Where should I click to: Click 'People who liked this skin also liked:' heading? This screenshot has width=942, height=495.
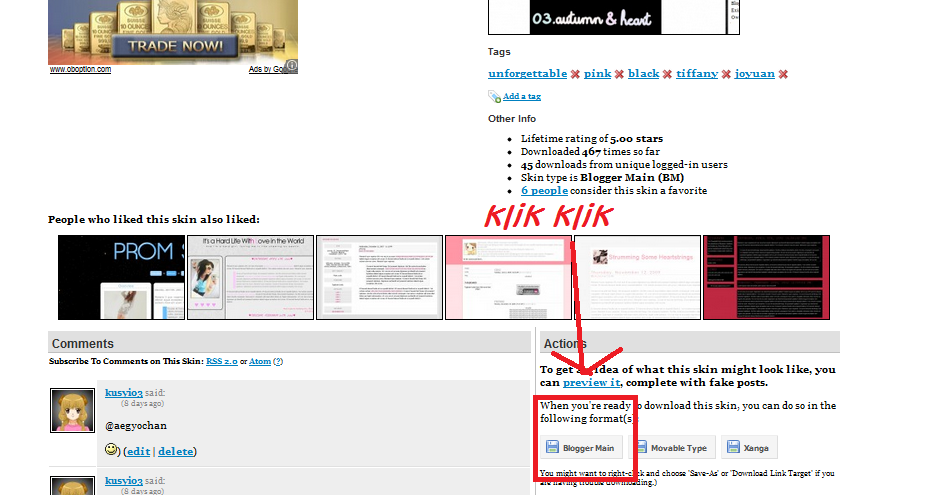pos(154,219)
